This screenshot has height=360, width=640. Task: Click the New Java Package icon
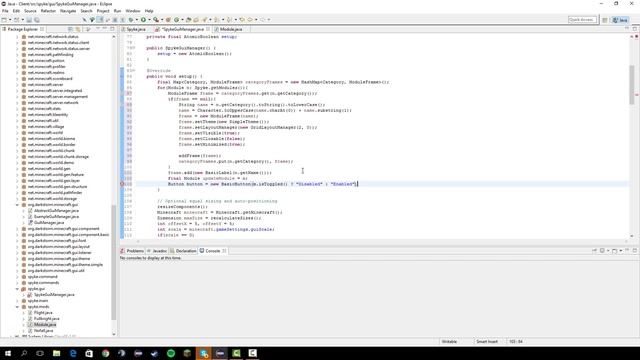pyautogui.click(x=168, y=20)
